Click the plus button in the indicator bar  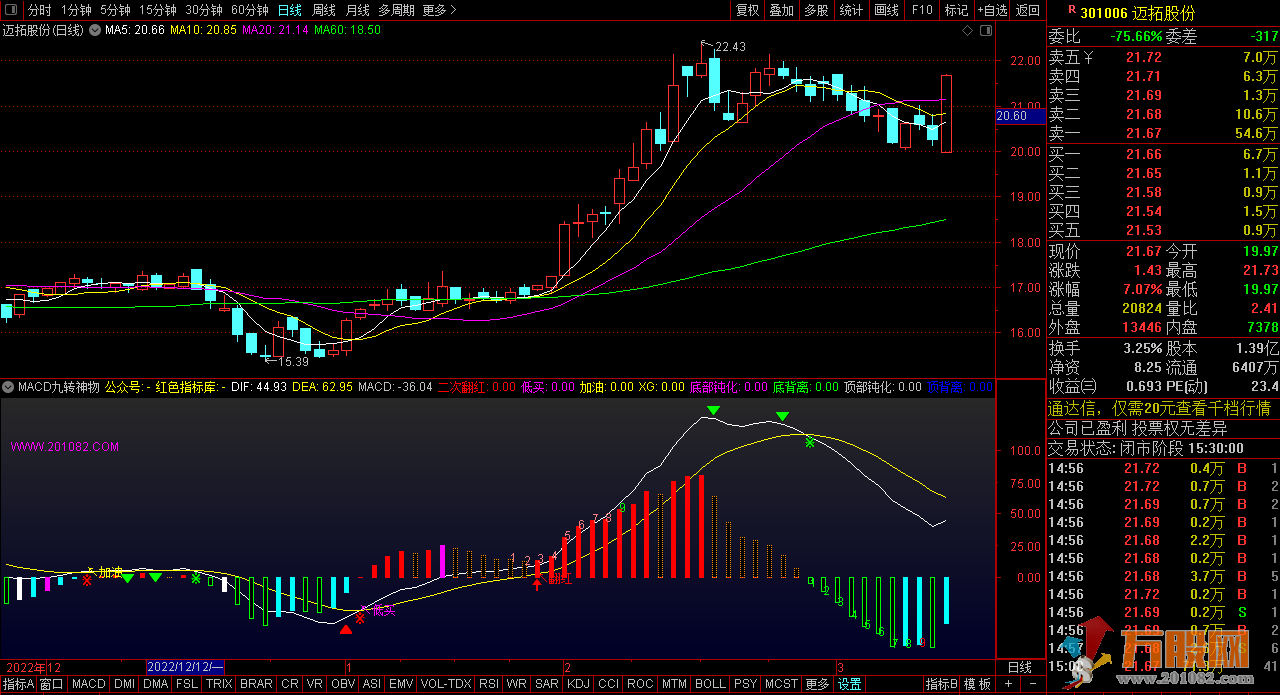[x=1006, y=685]
